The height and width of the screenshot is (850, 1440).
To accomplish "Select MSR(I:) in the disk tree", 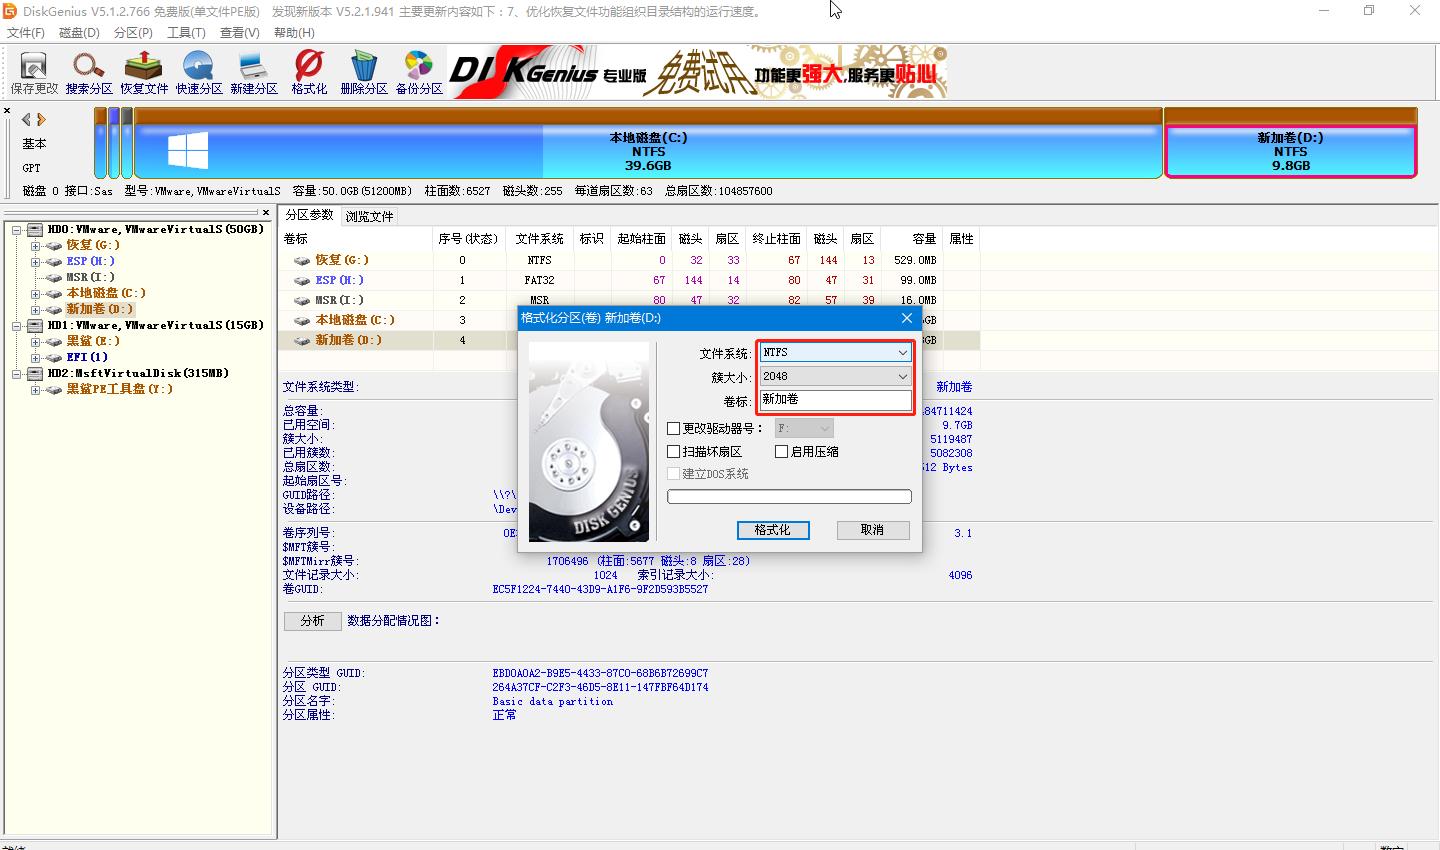I will pyautogui.click(x=90, y=278).
